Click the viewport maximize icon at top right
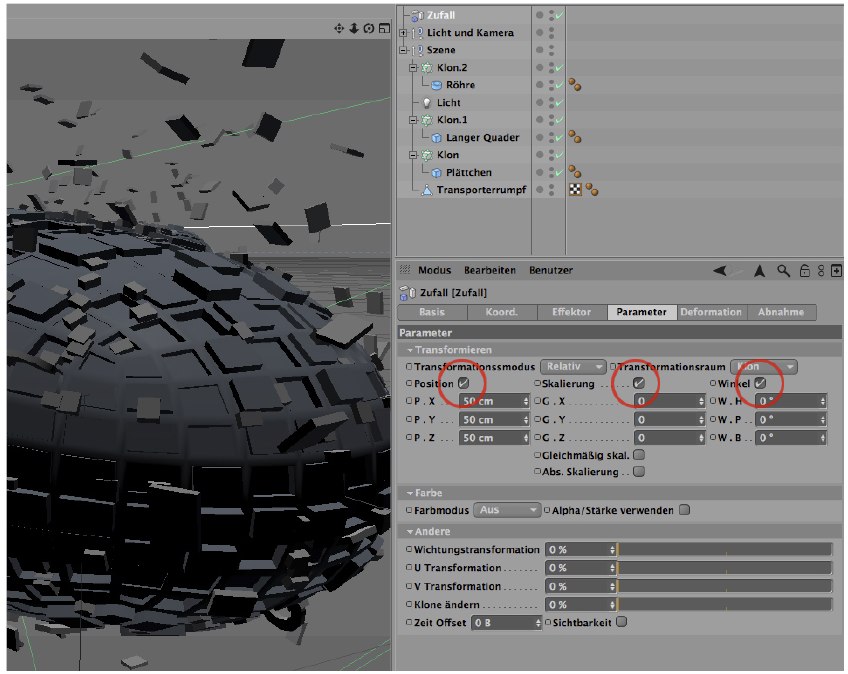The image size is (848, 674). [384, 29]
